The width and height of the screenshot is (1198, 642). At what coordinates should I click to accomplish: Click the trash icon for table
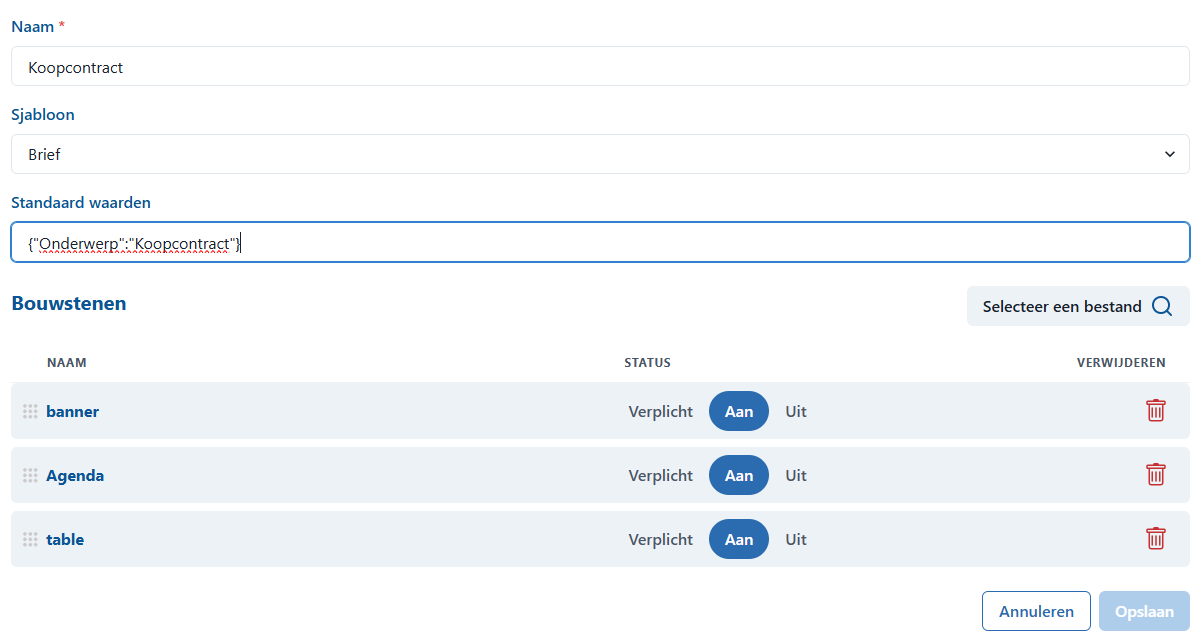pos(1155,539)
